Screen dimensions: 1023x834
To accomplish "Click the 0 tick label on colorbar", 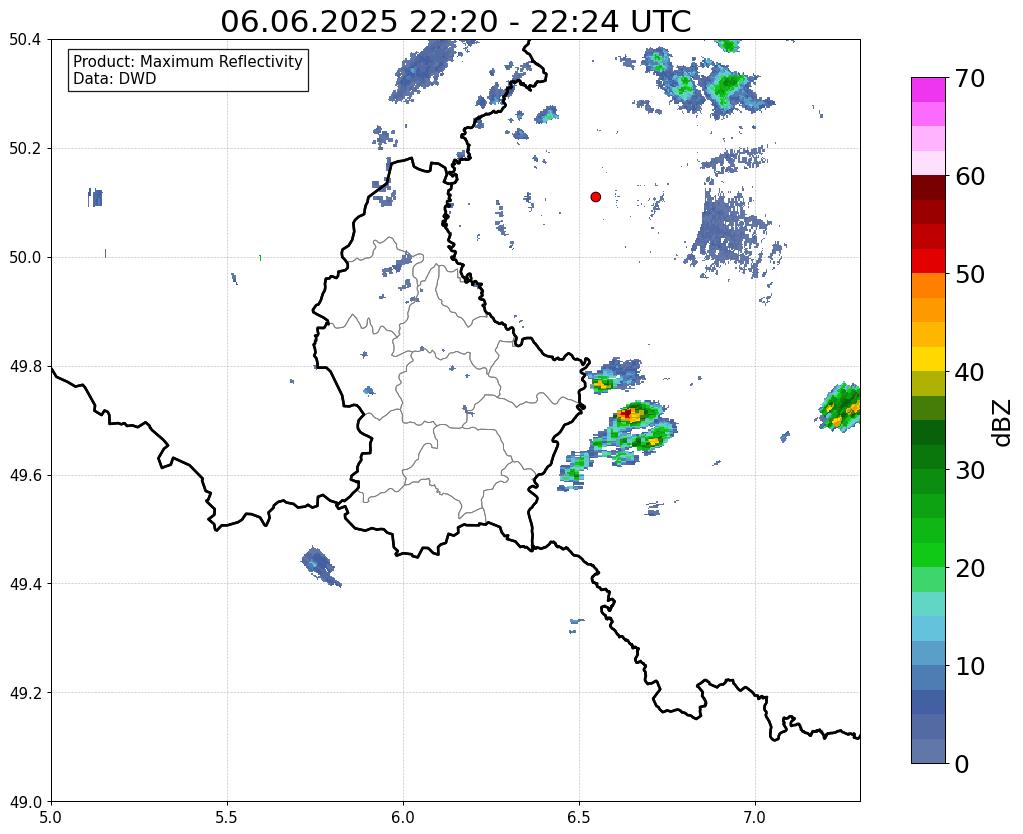I will (962, 764).
